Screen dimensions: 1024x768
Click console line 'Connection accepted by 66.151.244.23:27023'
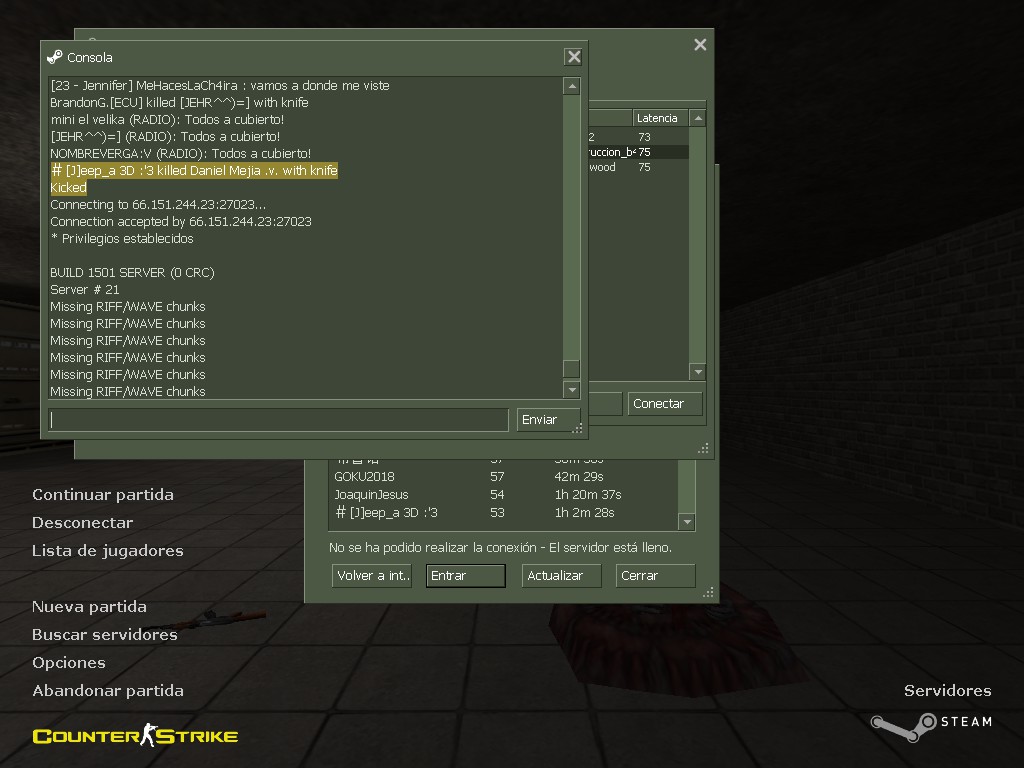[181, 221]
